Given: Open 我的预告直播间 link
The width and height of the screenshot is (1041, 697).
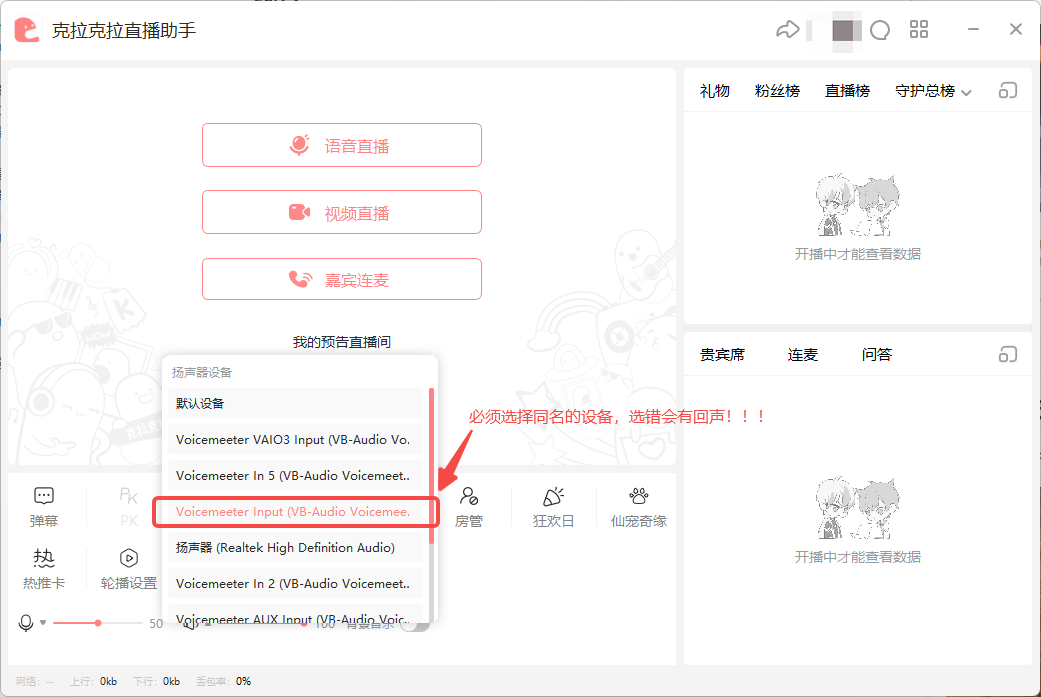Looking at the screenshot, I should tap(342, 342).
